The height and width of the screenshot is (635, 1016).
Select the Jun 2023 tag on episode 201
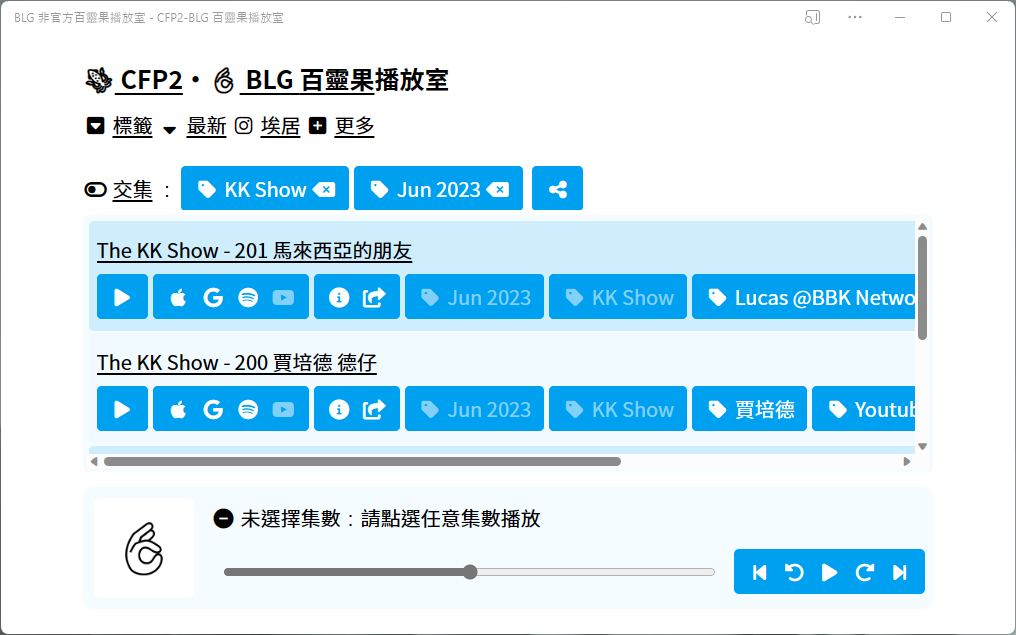pos(474,297)
